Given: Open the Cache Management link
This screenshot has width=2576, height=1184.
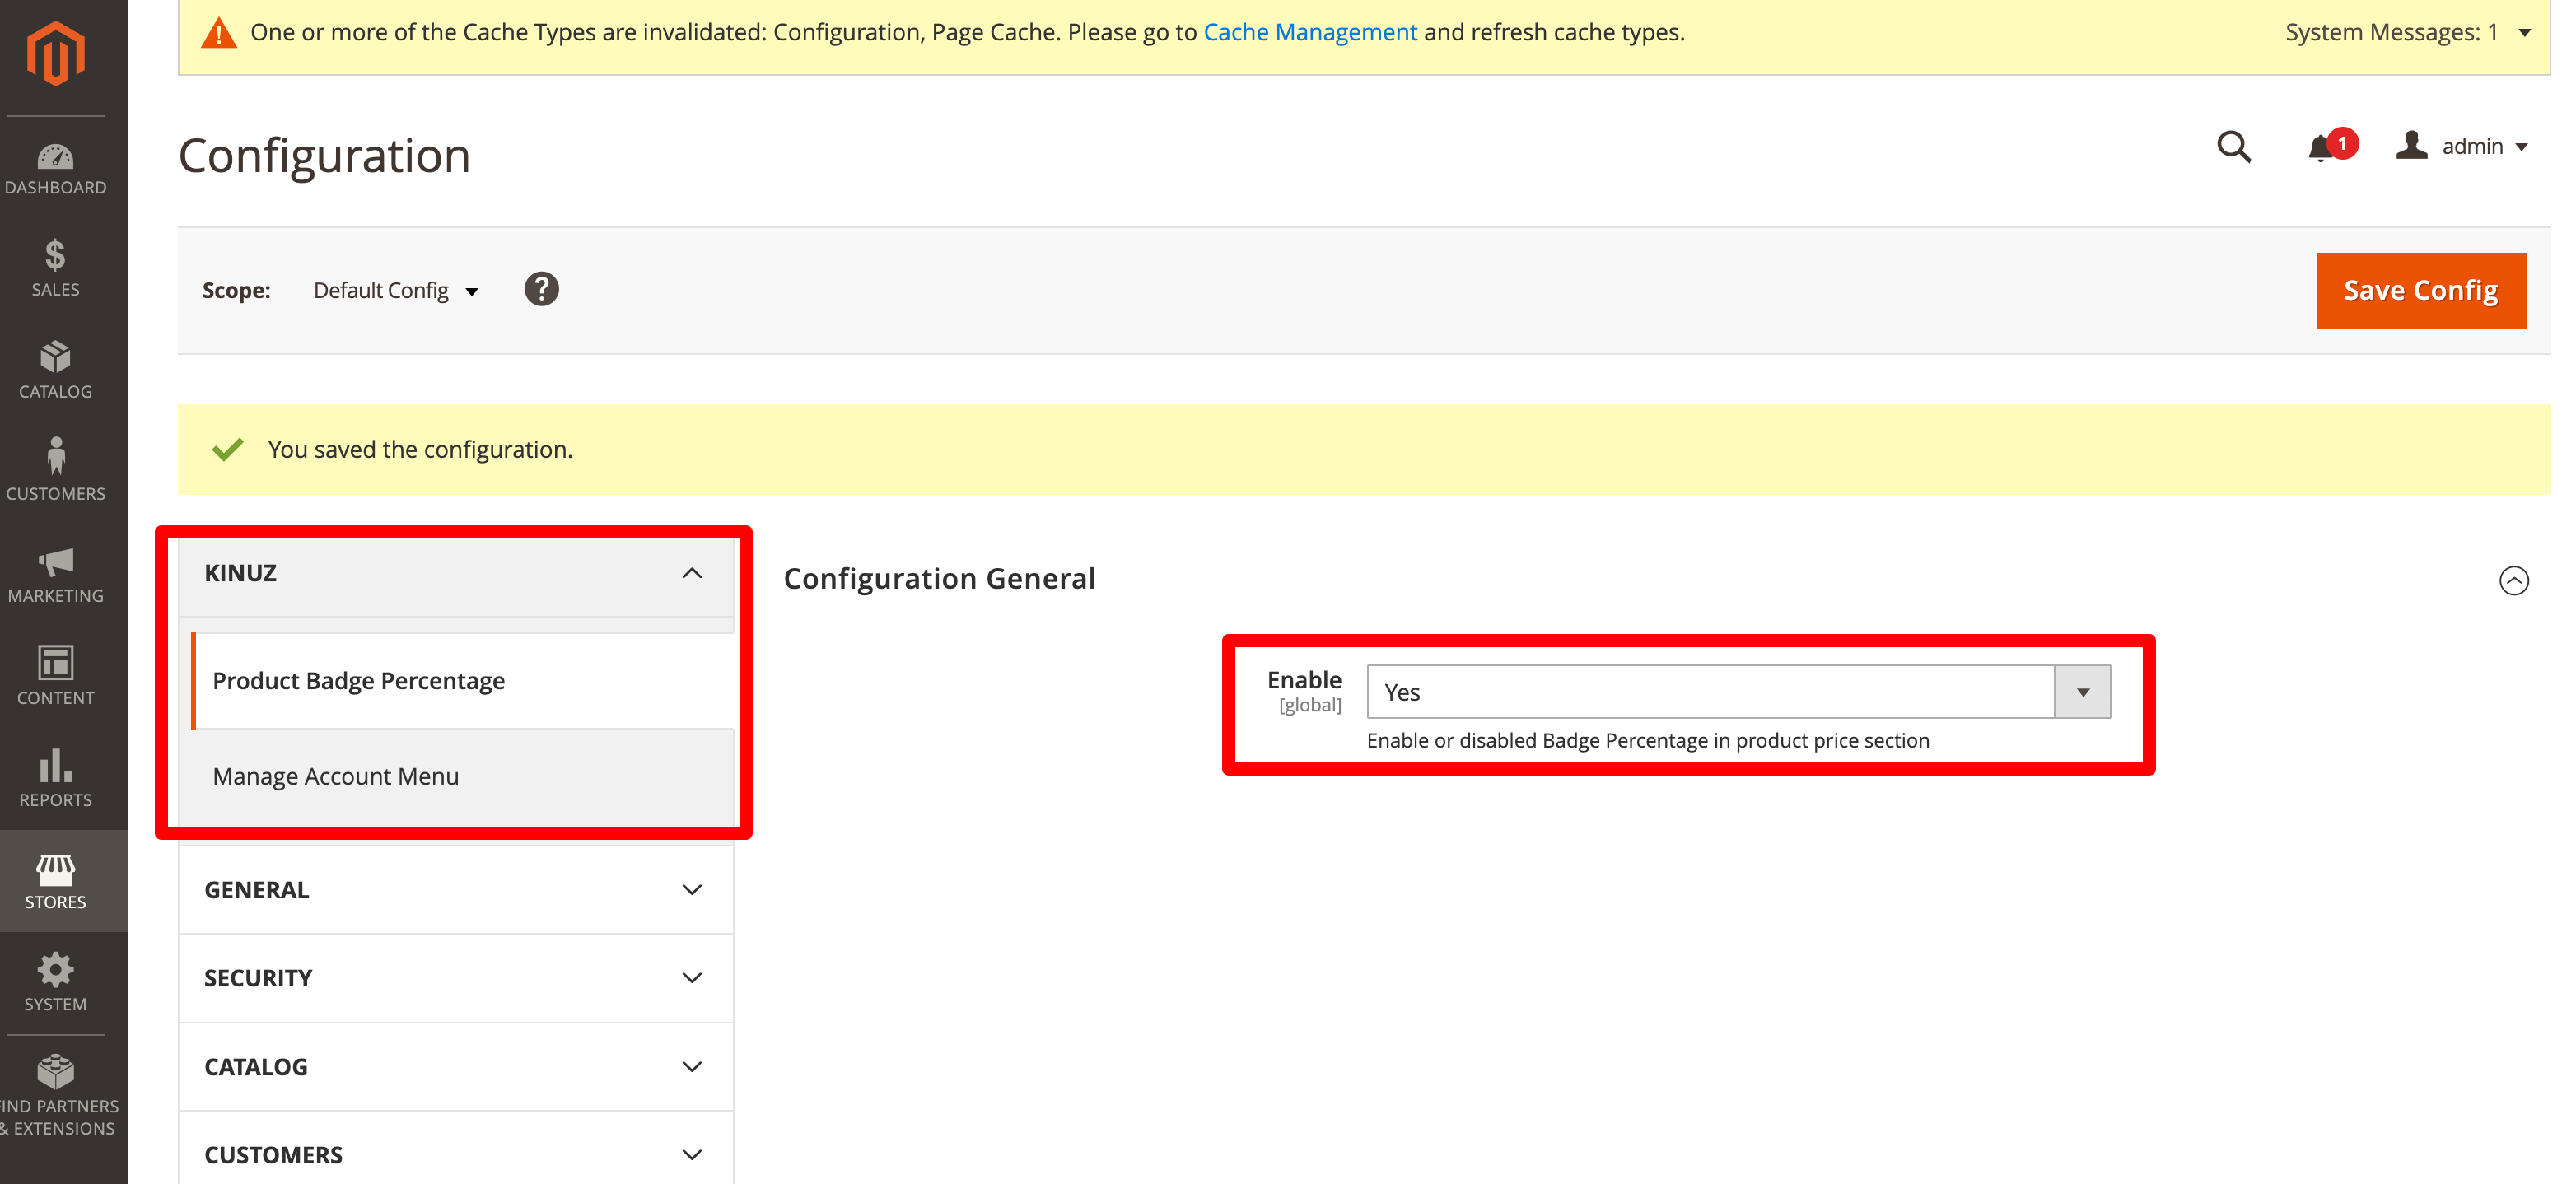Looking at the screenshot, I should point(1310,32).
